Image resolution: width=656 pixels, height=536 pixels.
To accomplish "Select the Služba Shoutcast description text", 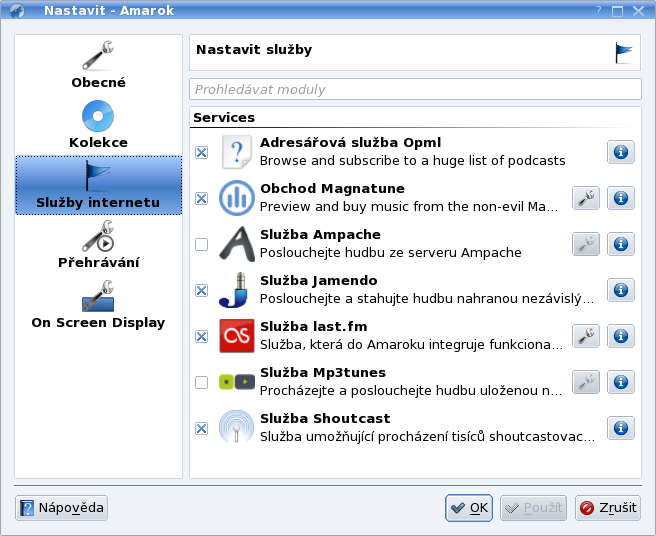I will [427, 437].
